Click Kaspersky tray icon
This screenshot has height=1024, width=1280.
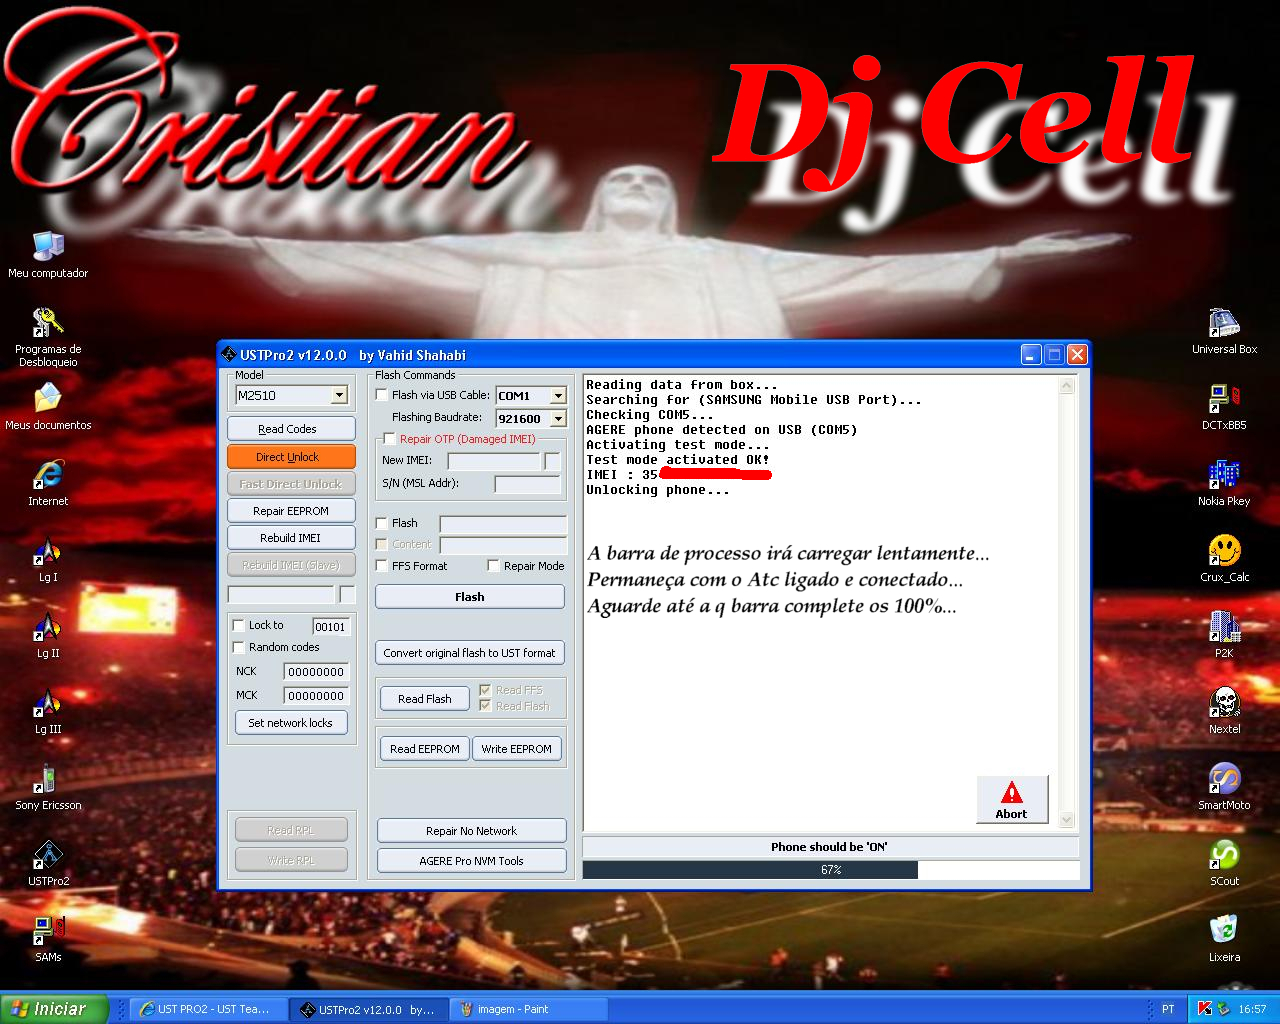pyautogui.click(x=1205, y=1009)
